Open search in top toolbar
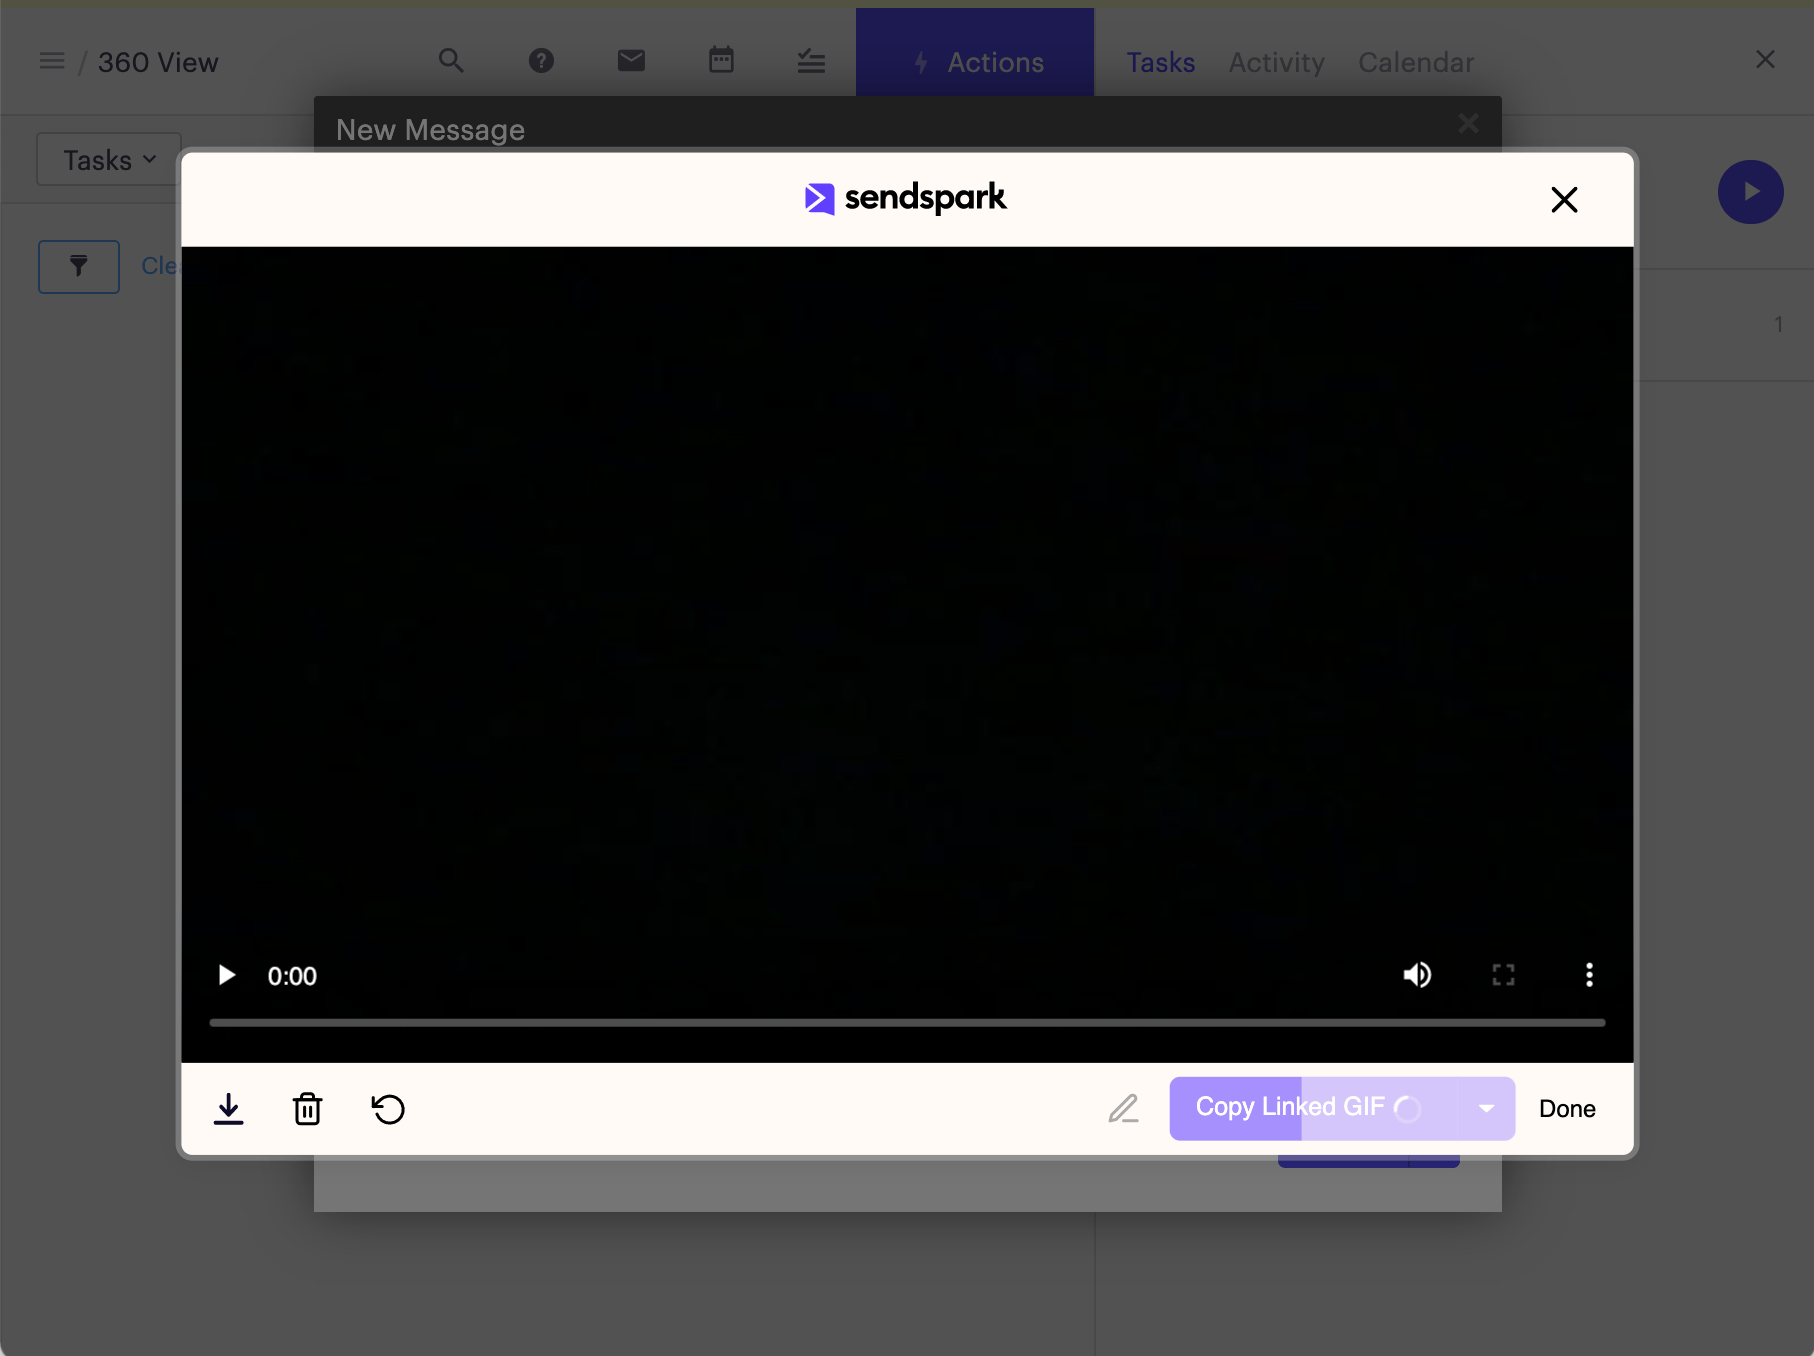The image size is (1814, 1356). [x=451, y=61]
